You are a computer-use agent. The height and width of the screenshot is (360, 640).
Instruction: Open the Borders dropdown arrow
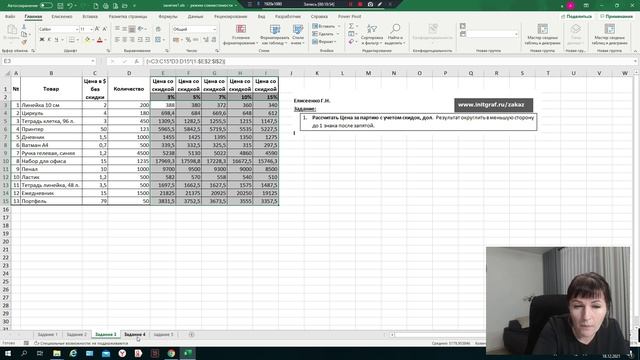coord(78,40)
